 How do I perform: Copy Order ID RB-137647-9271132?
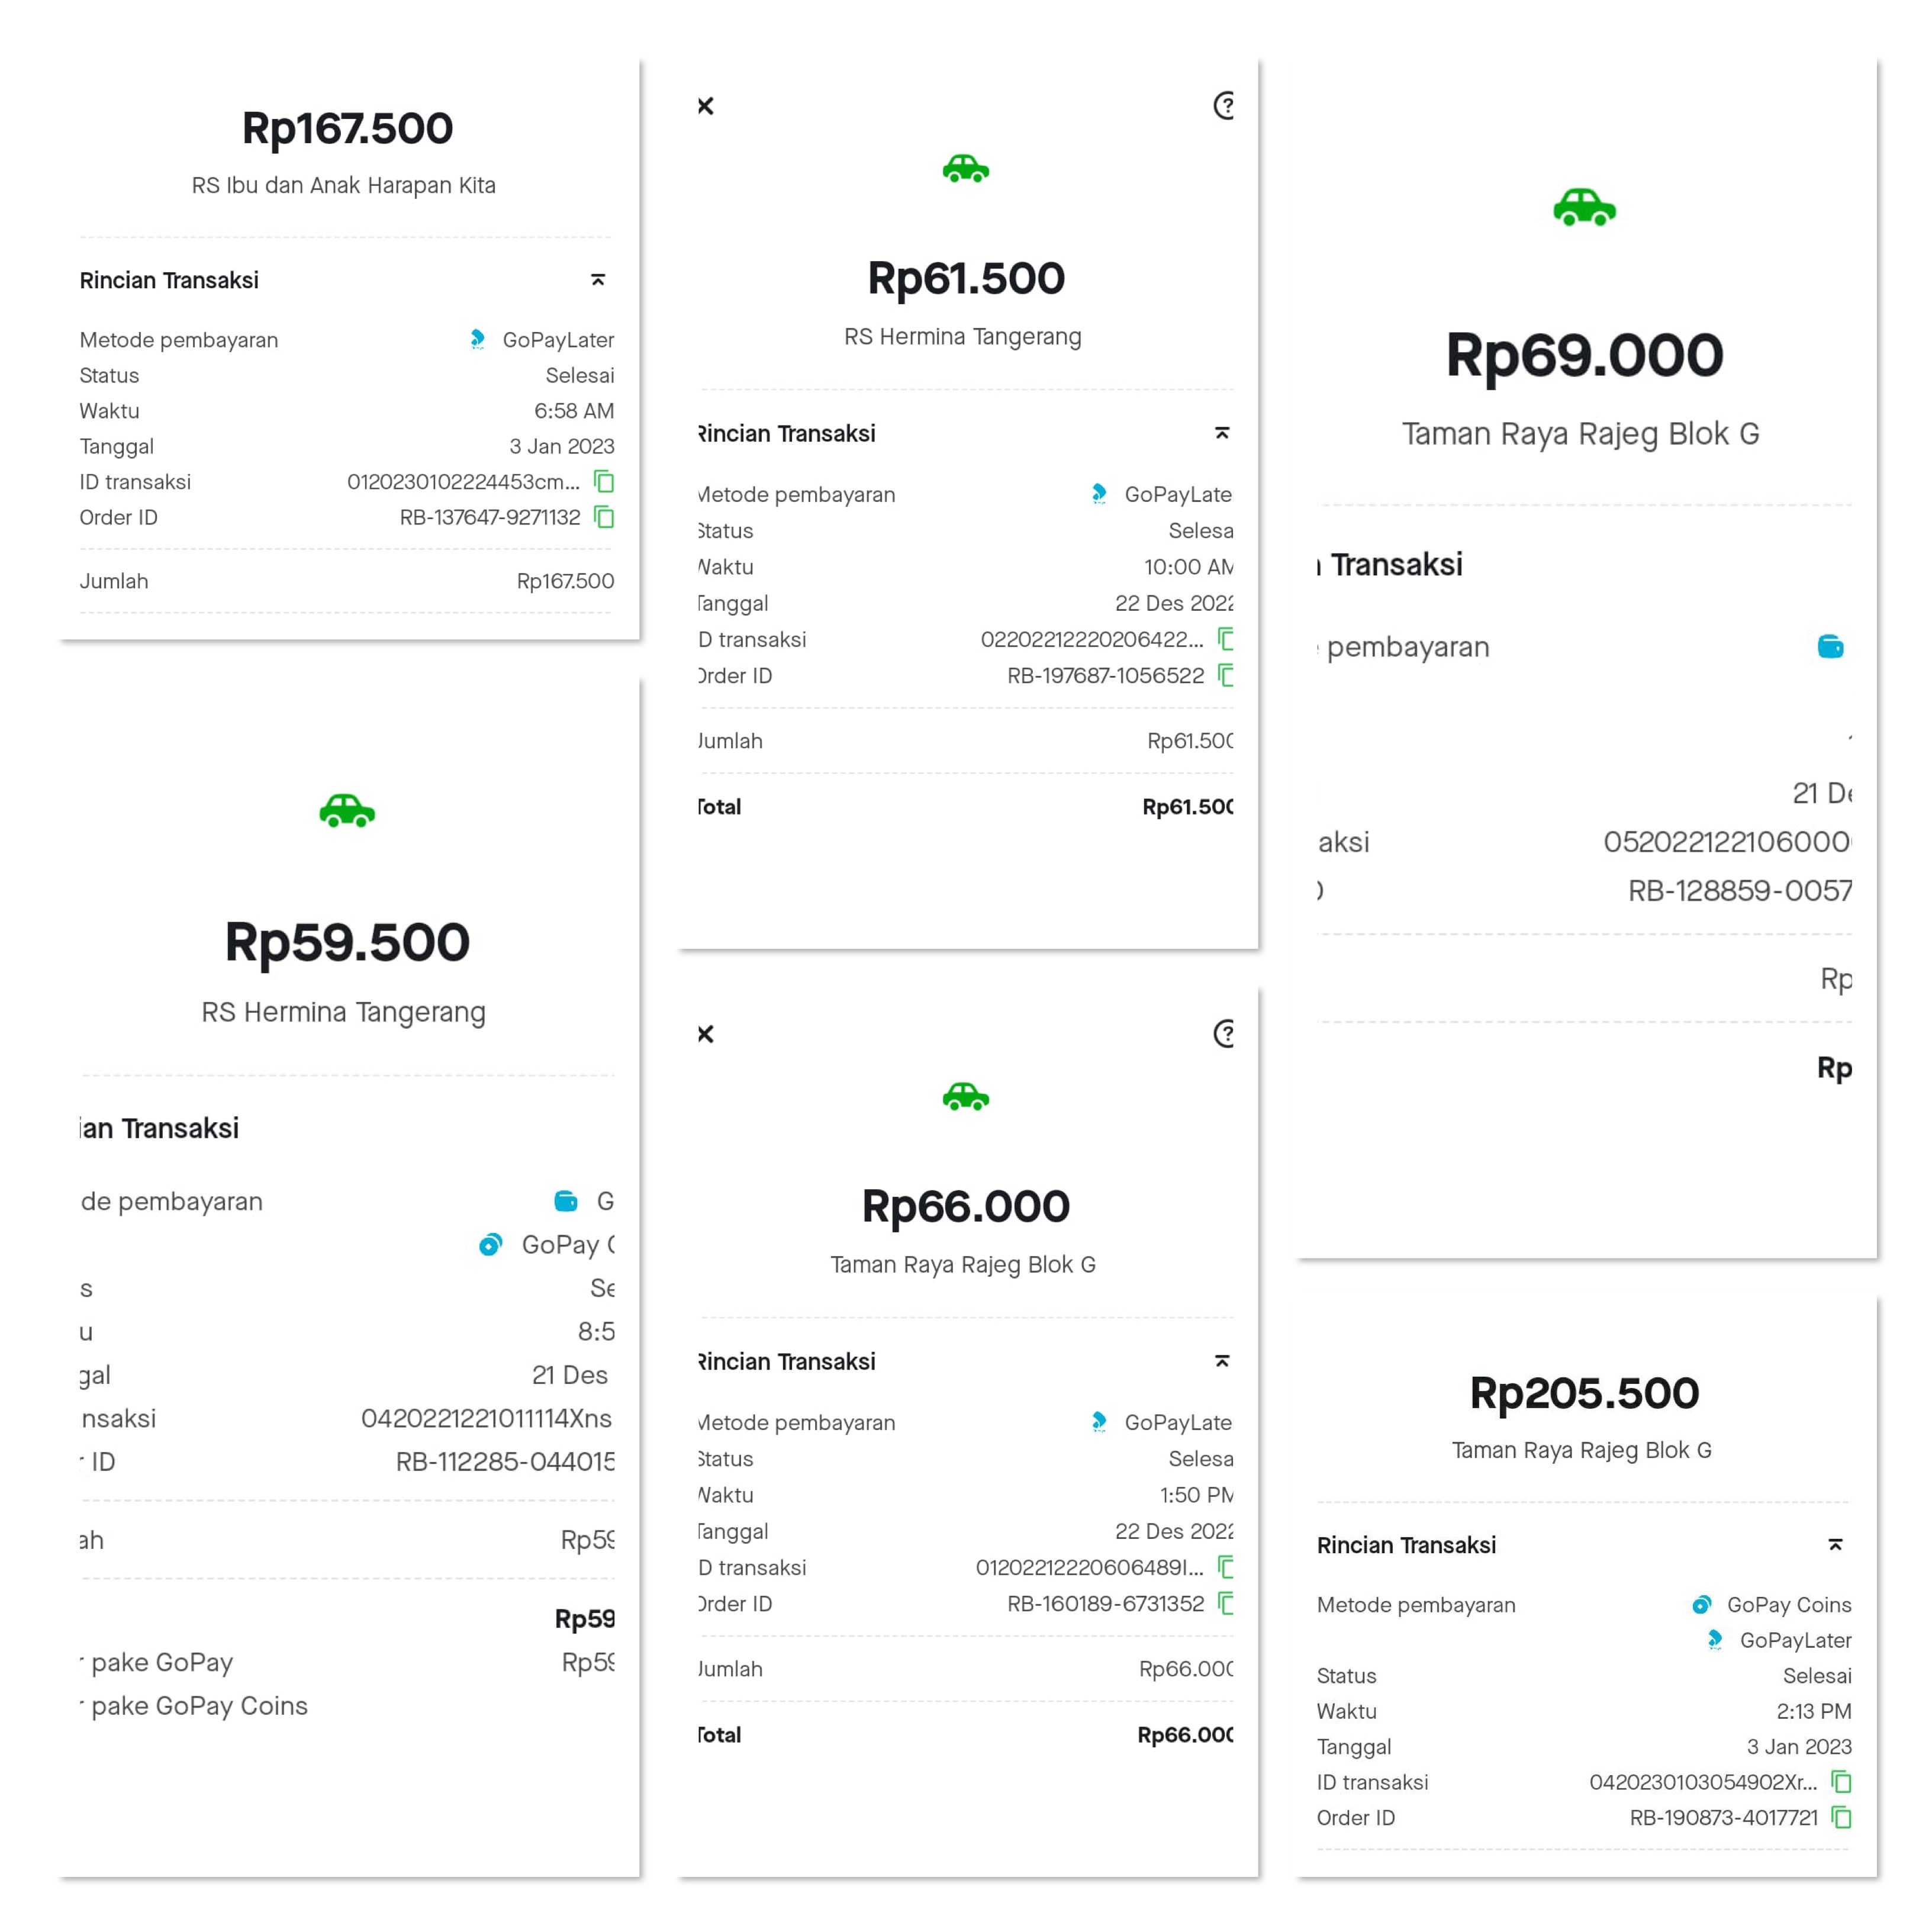click(604, 517)
